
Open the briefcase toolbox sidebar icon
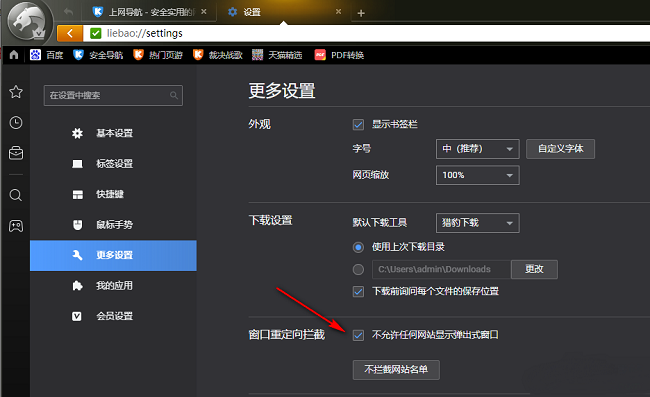click(16, 153)
